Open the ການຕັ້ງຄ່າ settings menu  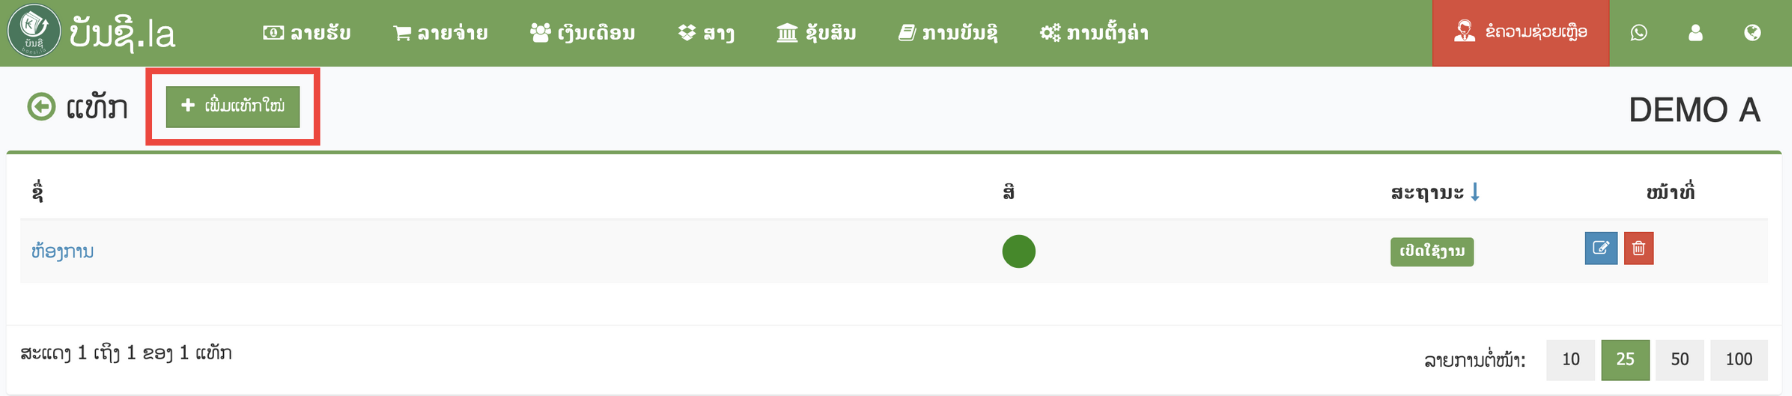[x=1094, y=33]
